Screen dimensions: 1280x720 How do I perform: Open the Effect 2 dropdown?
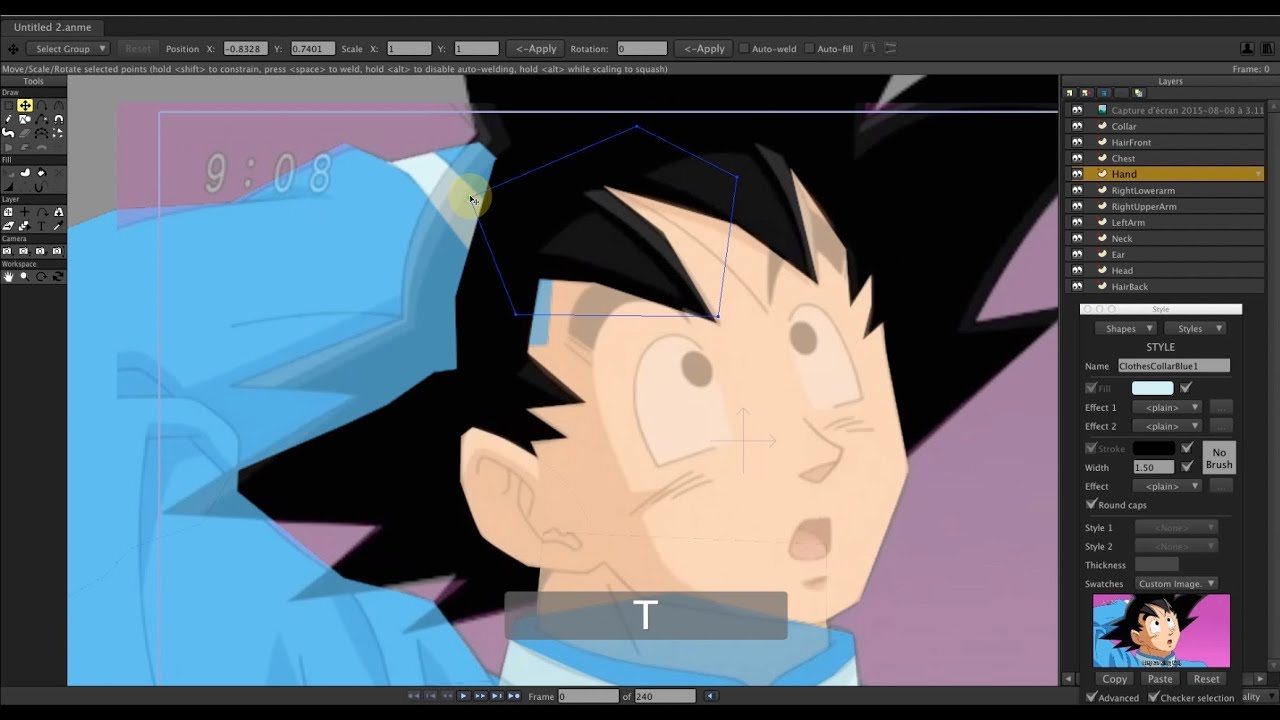(x=1167, y=426)
